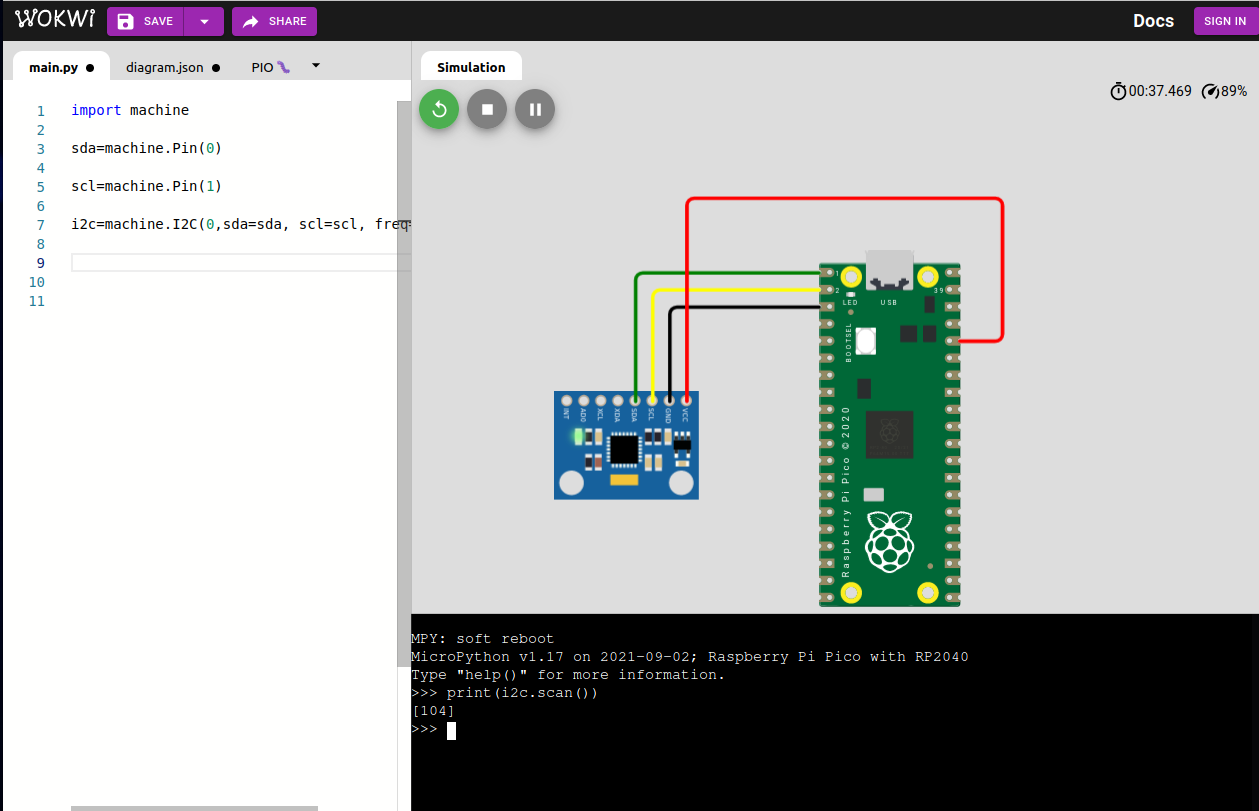
Task: Open the PIO tab
Action: pyautogui.click(x=270, y=67)
